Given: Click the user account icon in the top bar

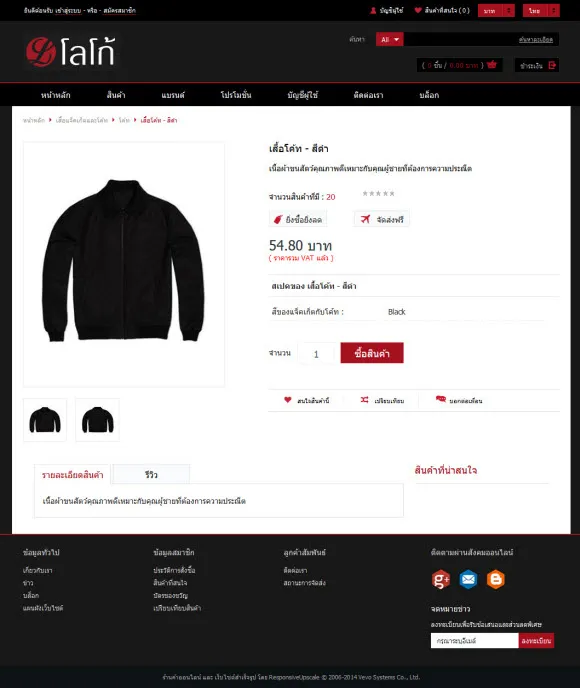Looking at the screenshot, I should 373,10.
